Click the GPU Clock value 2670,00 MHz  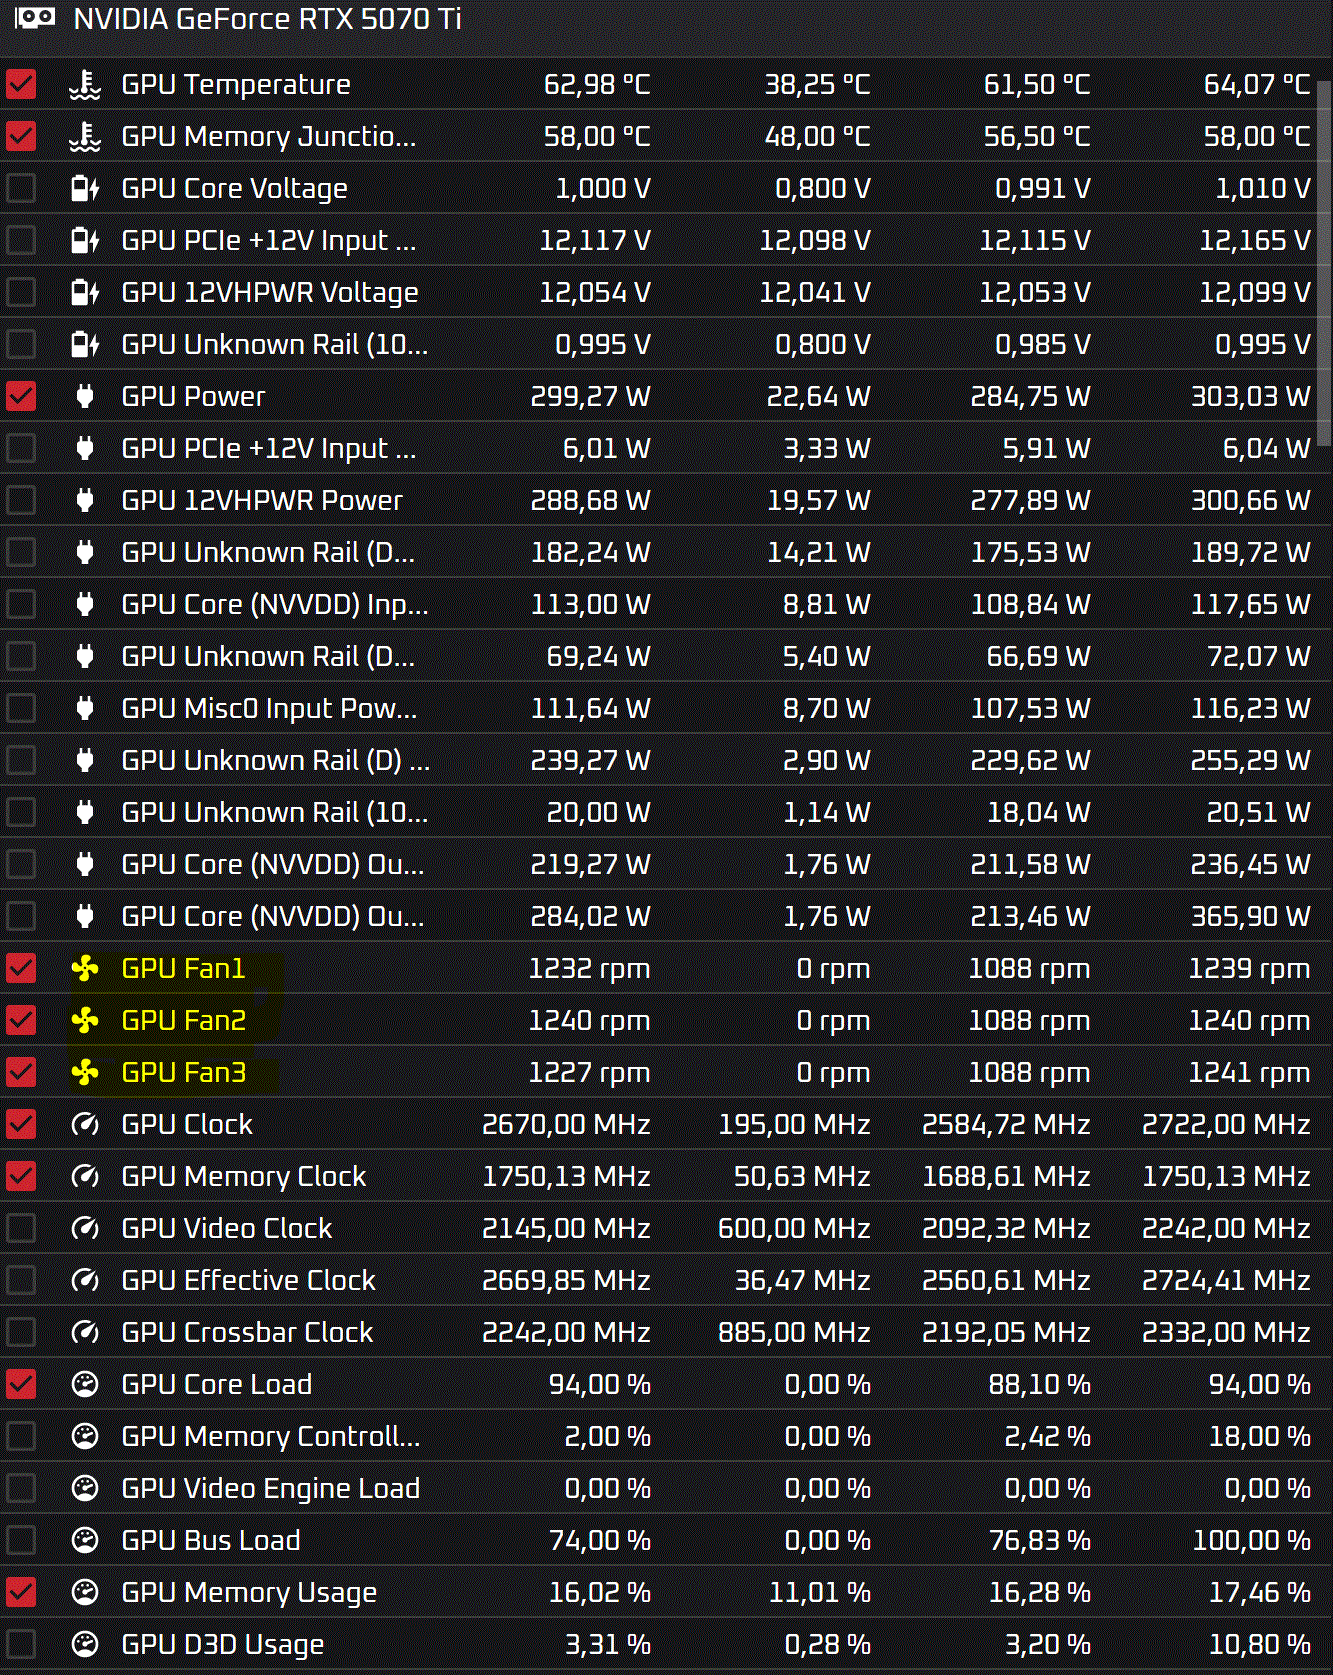566,1124
